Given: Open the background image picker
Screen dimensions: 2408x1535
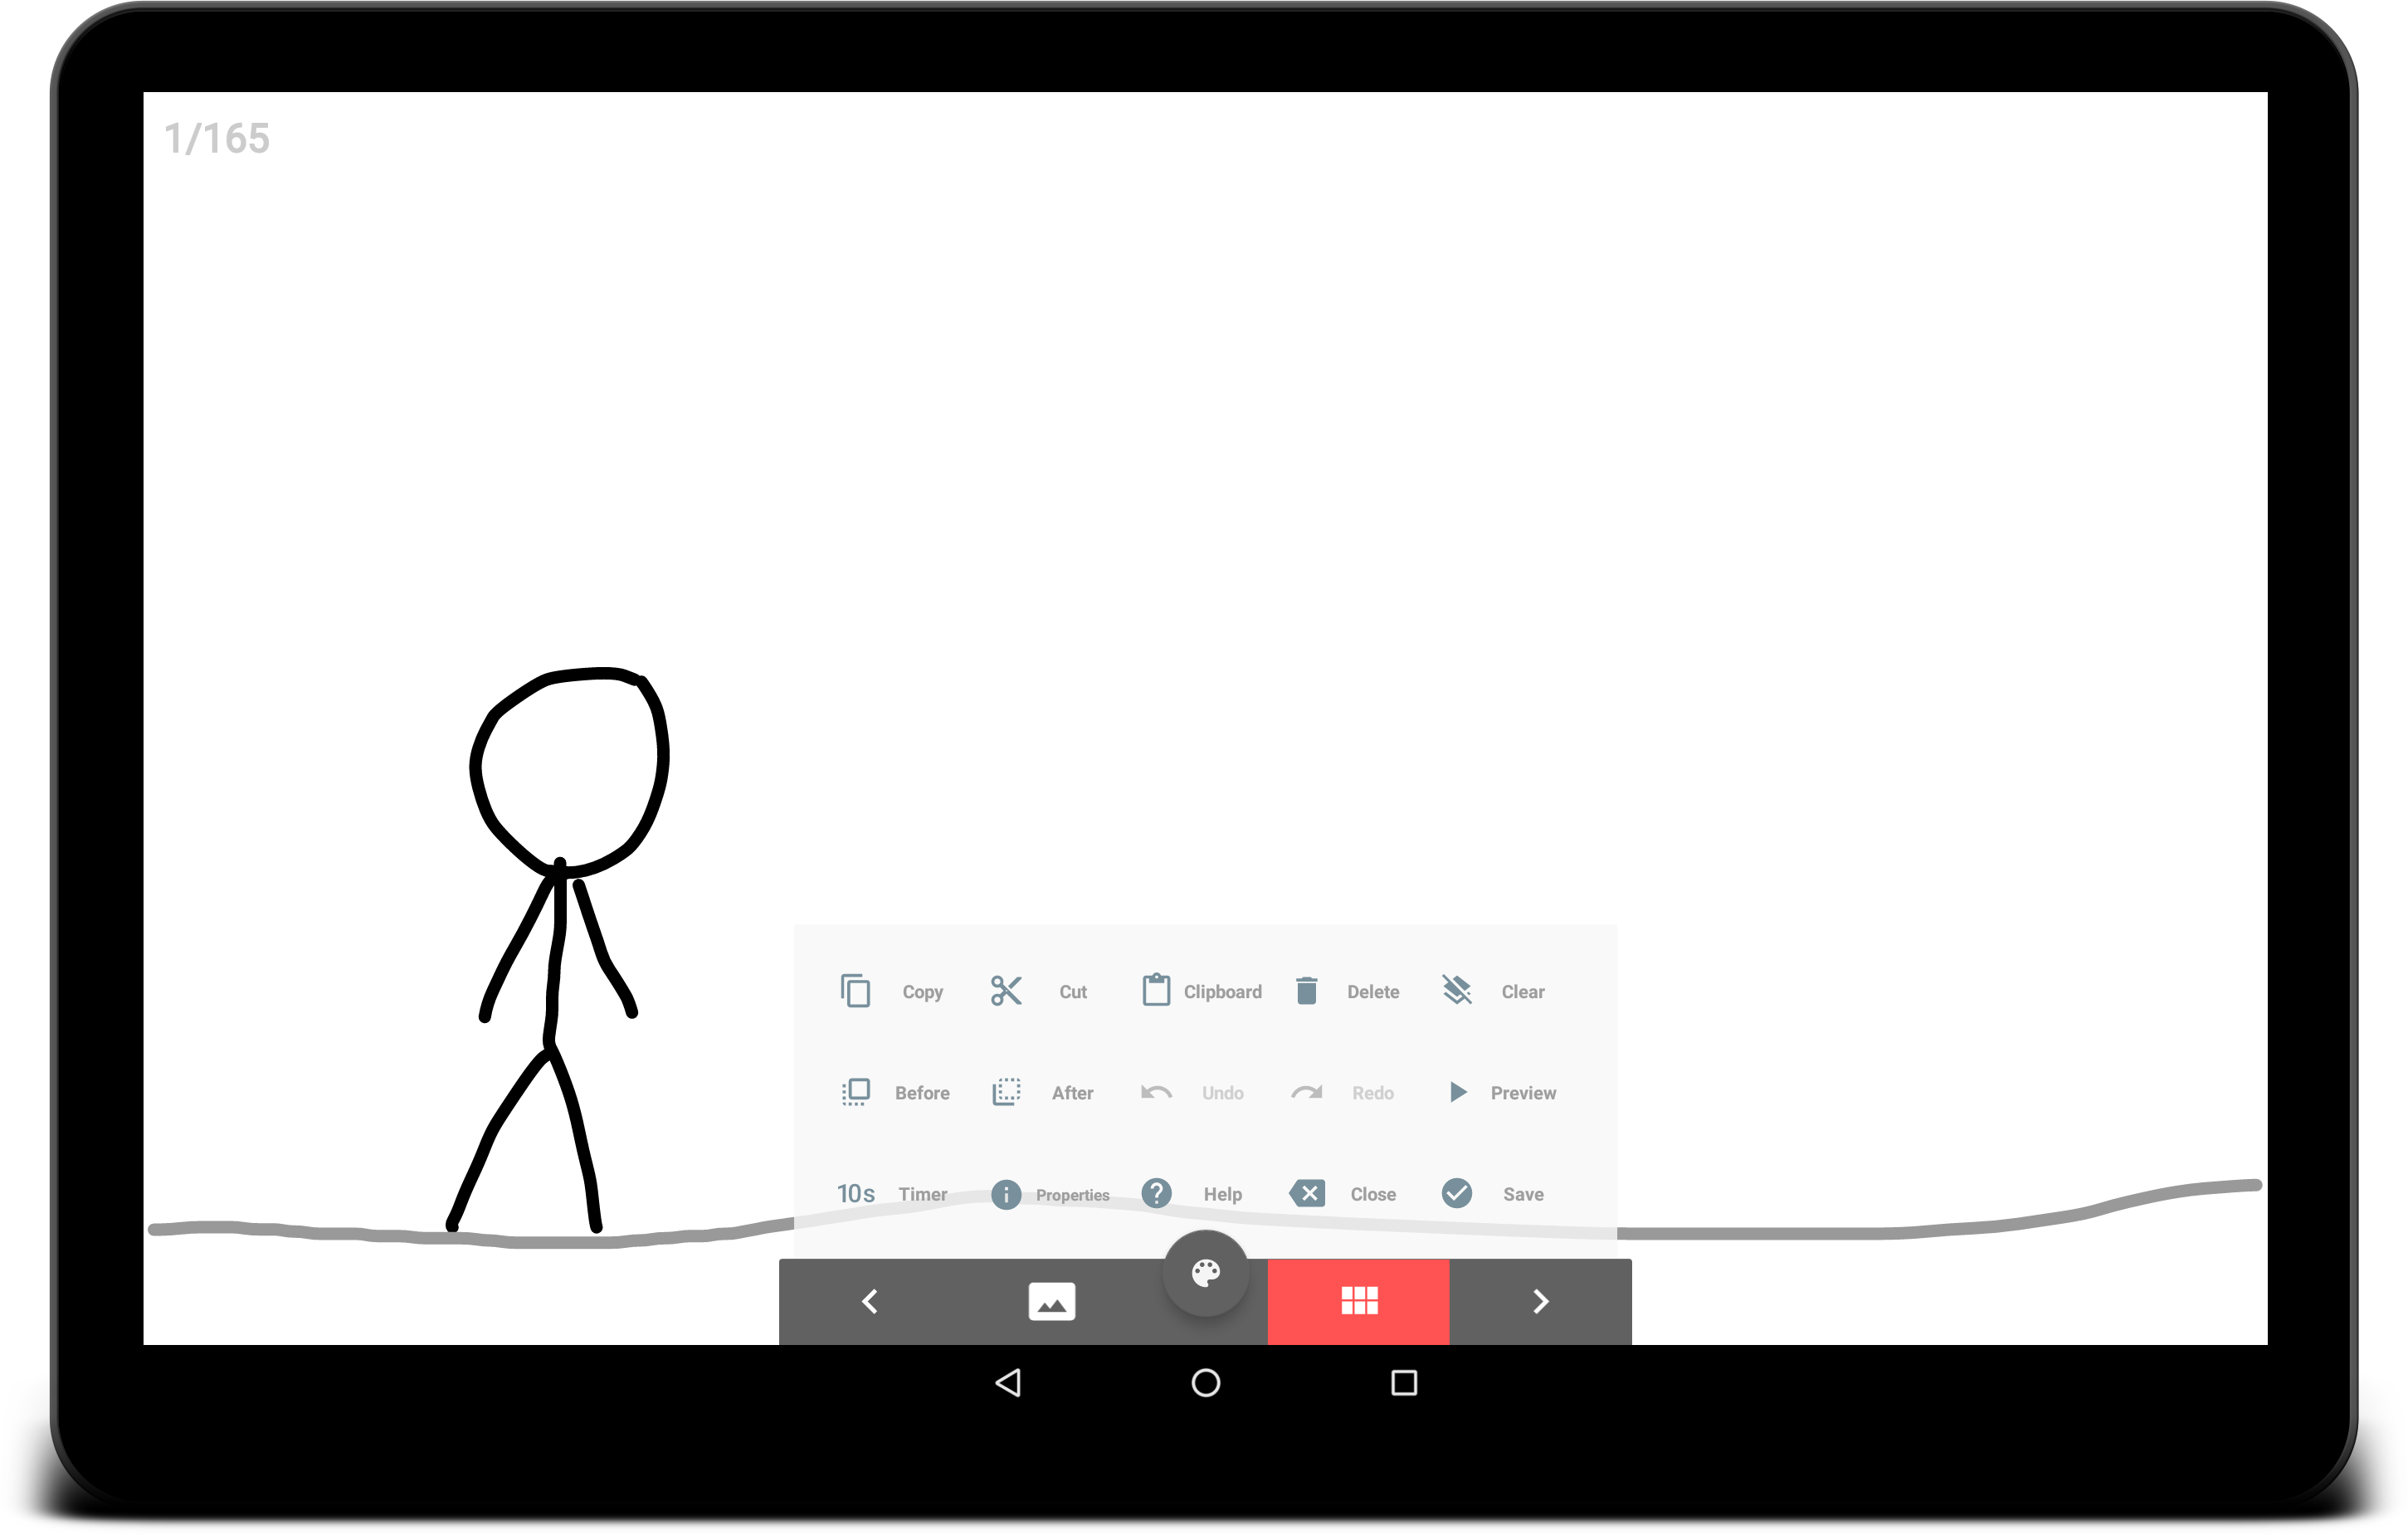Looking at the screenshot, I should pos(1052,1301).
